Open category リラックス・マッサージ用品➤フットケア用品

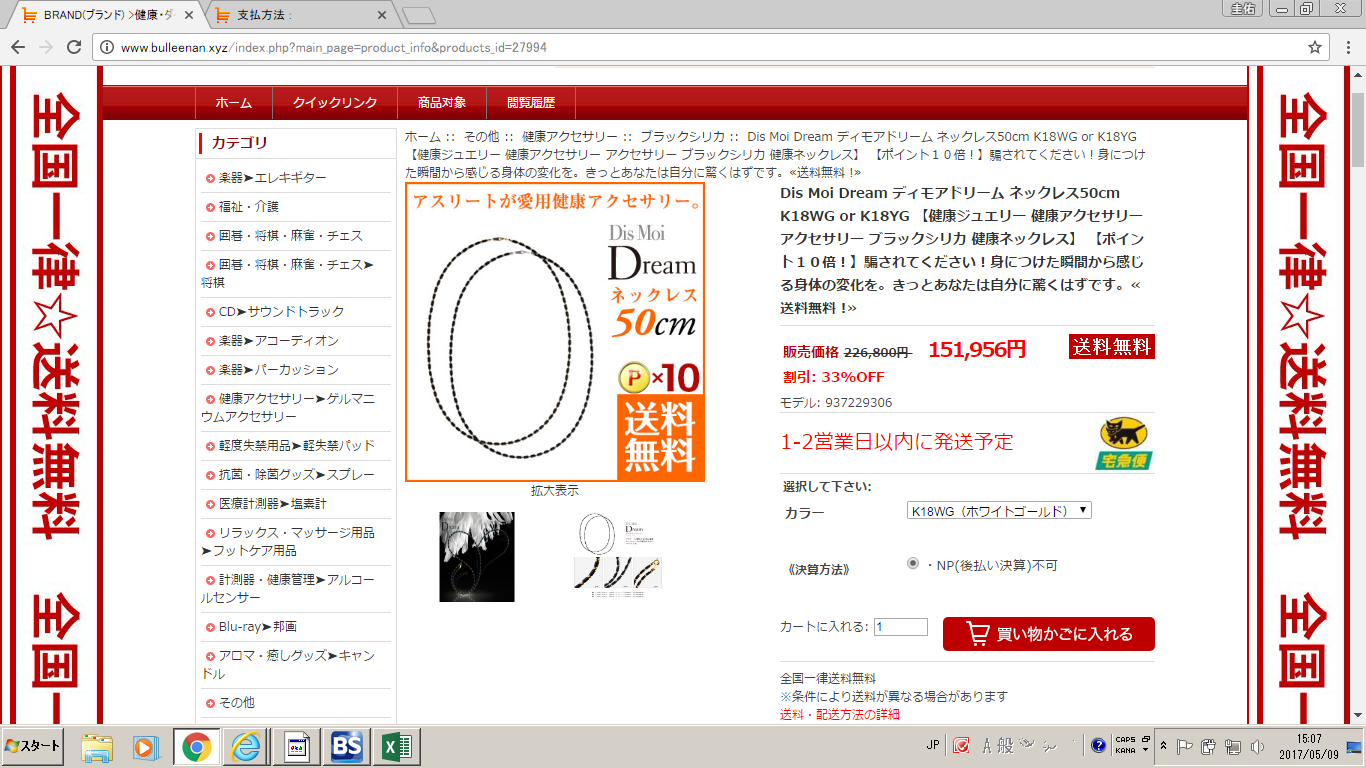click(x=289, y=542)
